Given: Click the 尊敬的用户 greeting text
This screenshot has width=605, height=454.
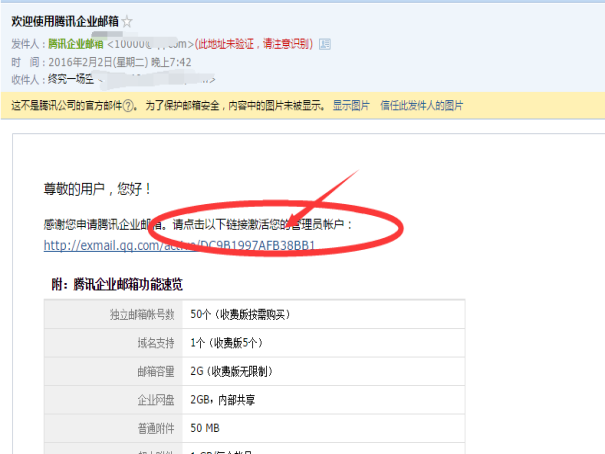Looking at the screenshot, I should [x=97, y=187].
